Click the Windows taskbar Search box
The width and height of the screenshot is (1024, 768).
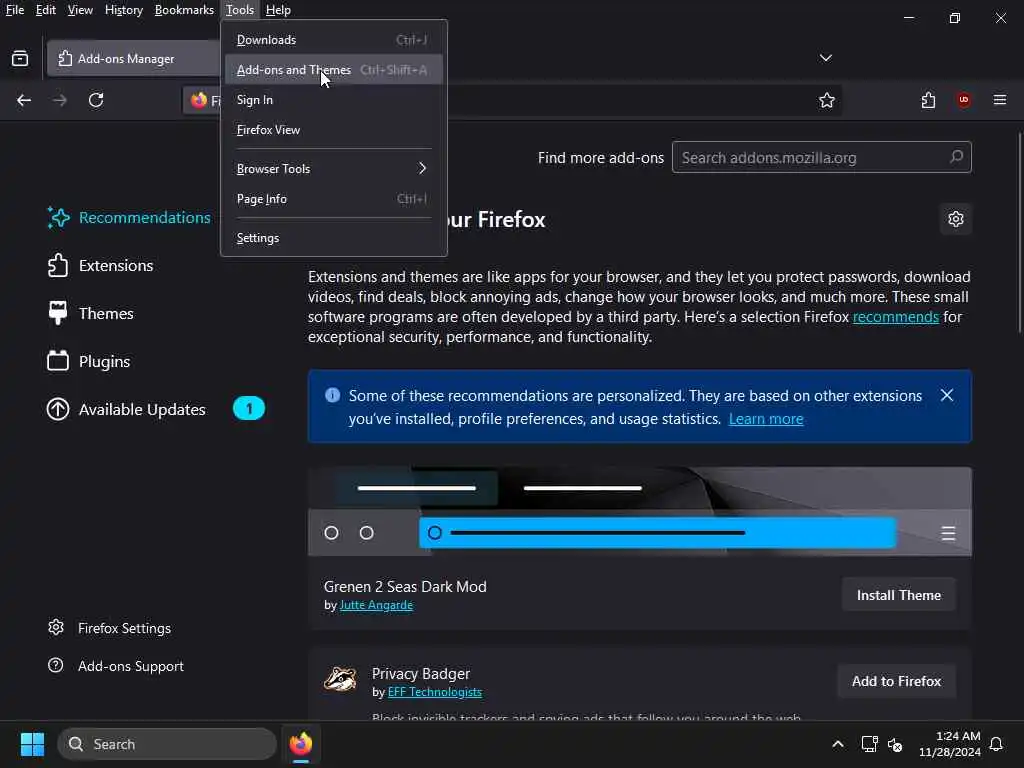click(167, 744)
